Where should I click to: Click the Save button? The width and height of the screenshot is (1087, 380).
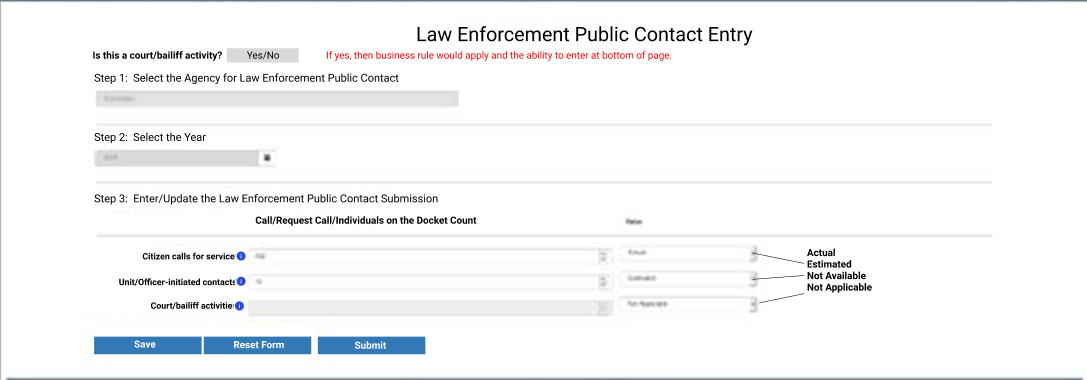pos(148,345)
